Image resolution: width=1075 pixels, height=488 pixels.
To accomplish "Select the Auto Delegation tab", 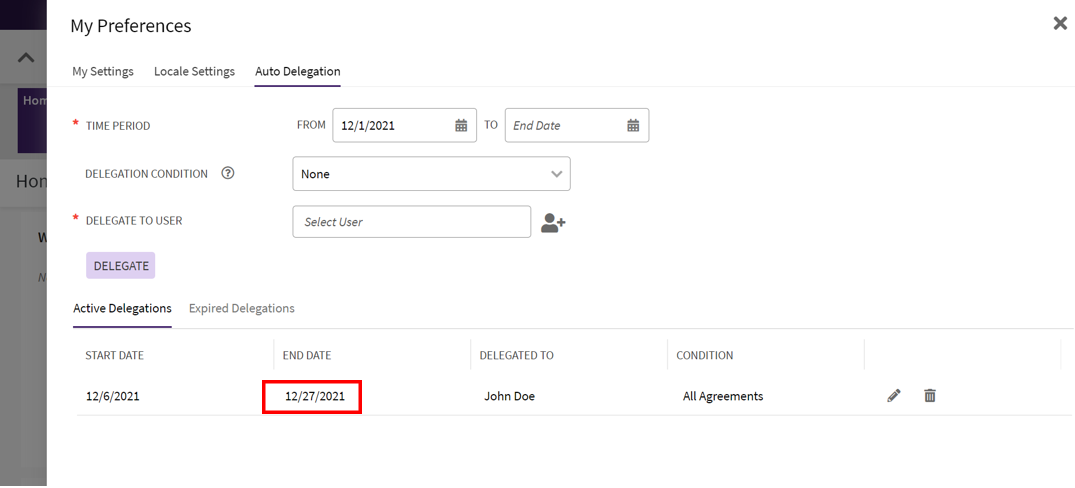I will point(297,72).
